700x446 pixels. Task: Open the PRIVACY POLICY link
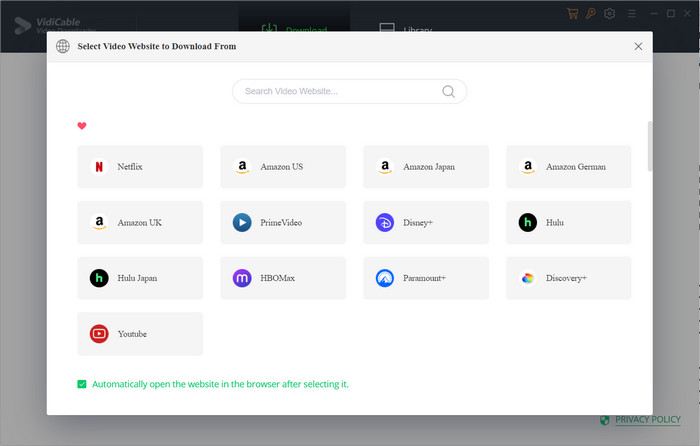[x=648, y=420]
